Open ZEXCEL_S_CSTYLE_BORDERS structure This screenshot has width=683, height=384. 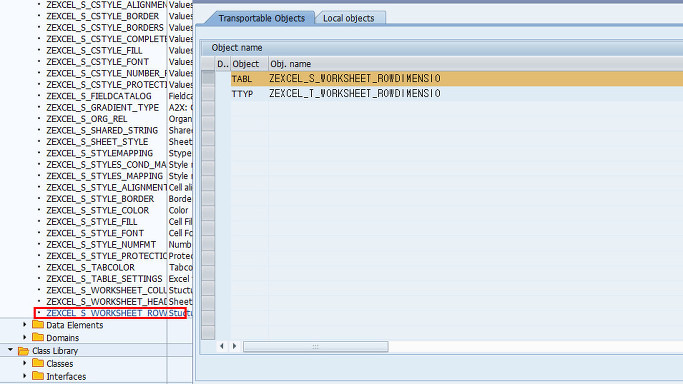pyautogui.click(x=105, y=28)
